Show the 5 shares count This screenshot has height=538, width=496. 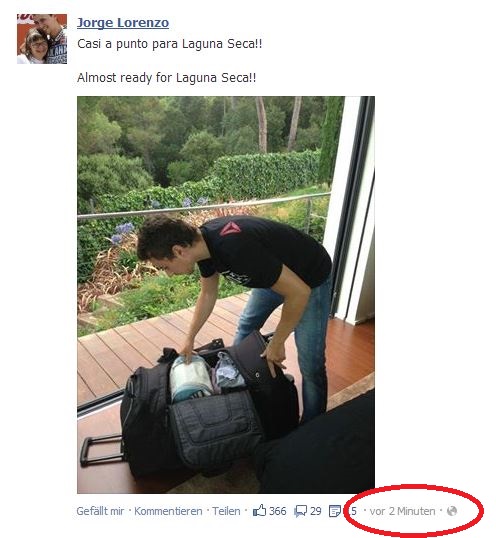[354, 511]
